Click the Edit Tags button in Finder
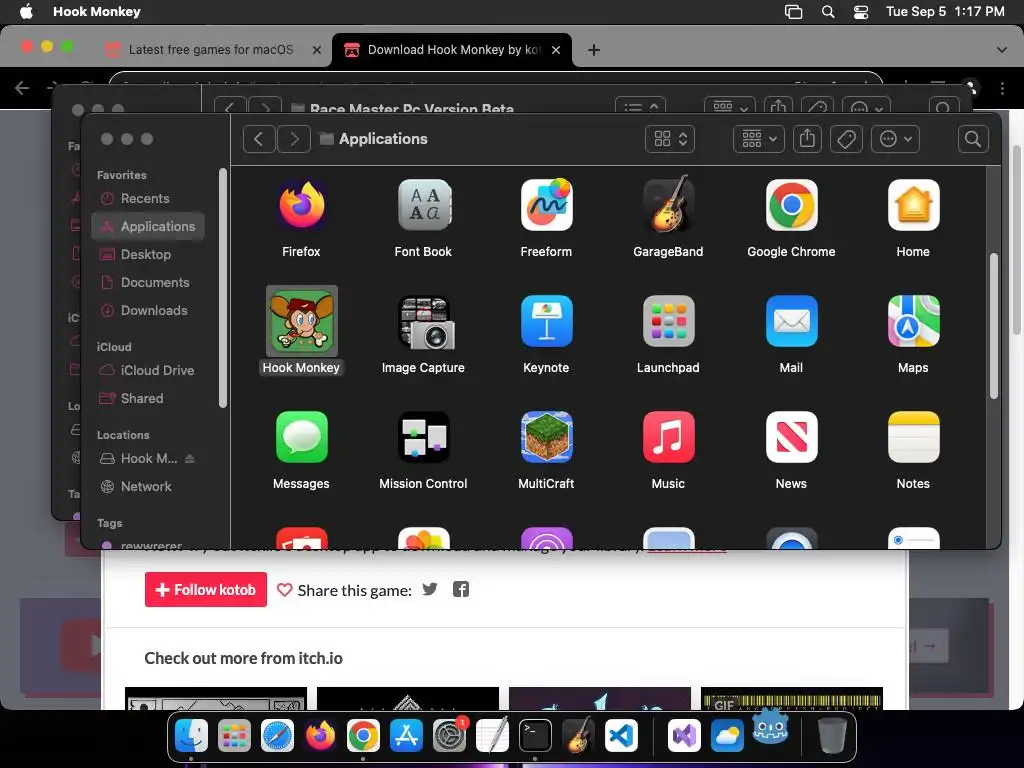Image resolution: width=1024 pixels, height=768 pixels. (x=846, y=139)
